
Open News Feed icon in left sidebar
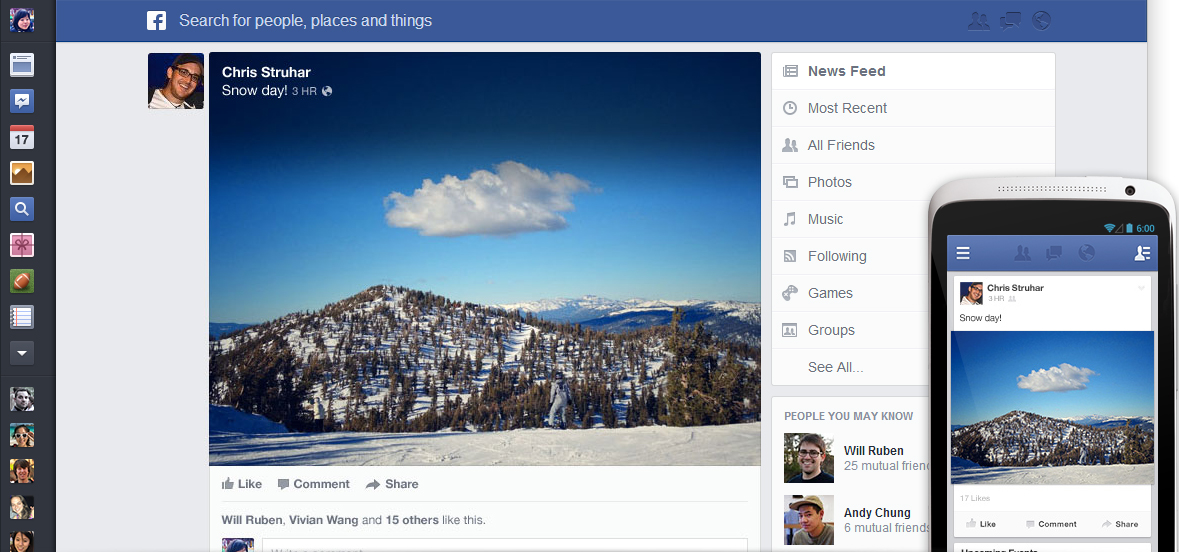coord(22,65)
